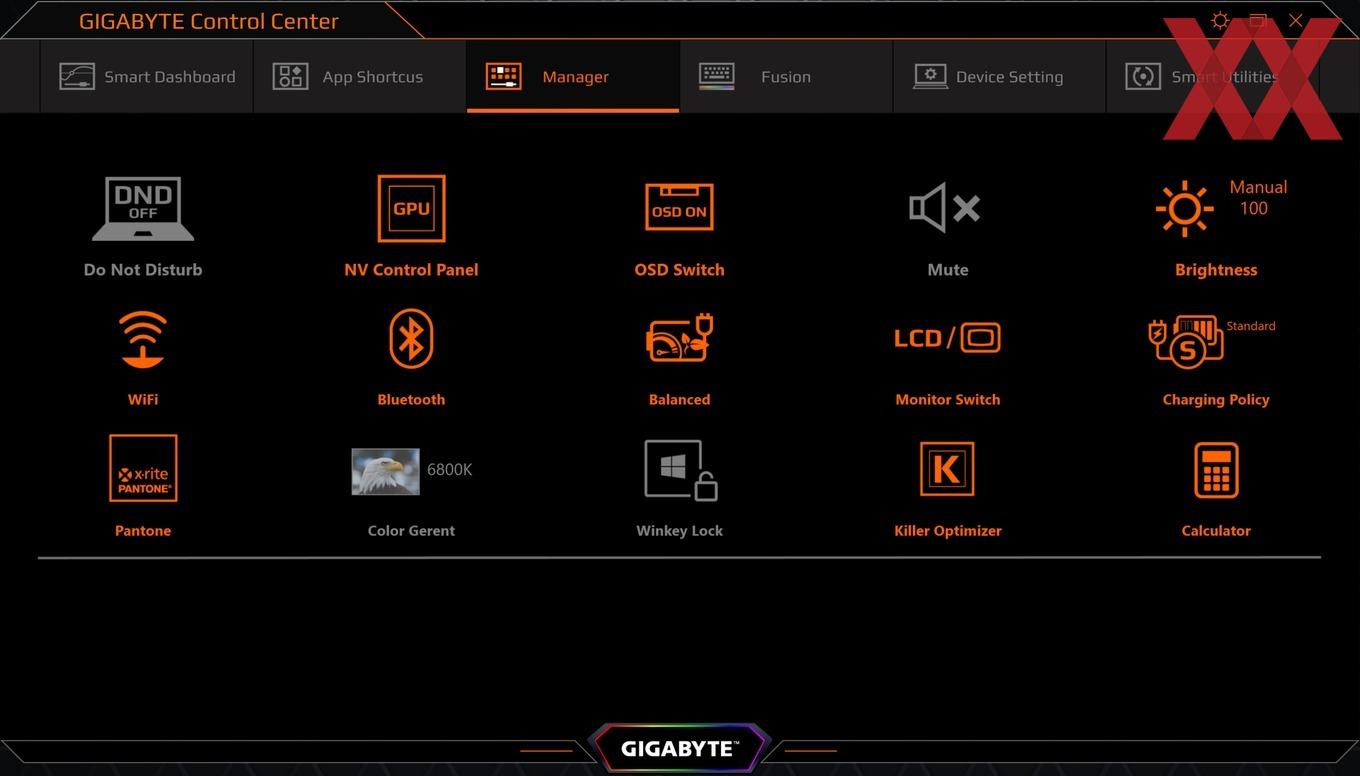Switch to the Fusion tab
This screenshot has width=1360, height=776.
tap(786, 77)
